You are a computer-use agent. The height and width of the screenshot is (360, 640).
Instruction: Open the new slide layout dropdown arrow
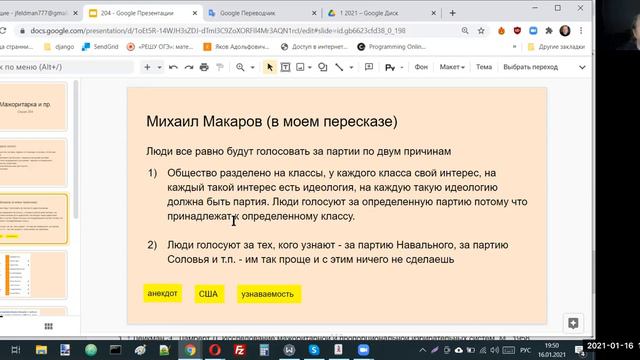[160, 67]
